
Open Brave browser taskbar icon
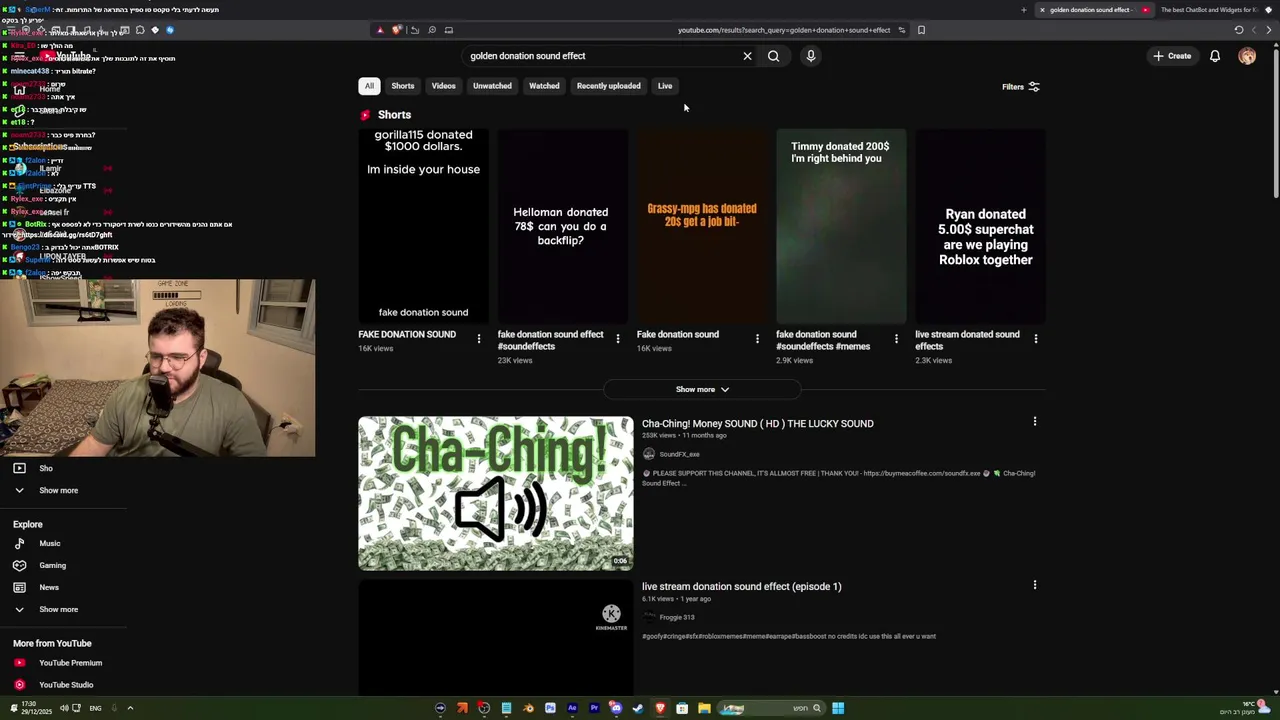(660, 708)
